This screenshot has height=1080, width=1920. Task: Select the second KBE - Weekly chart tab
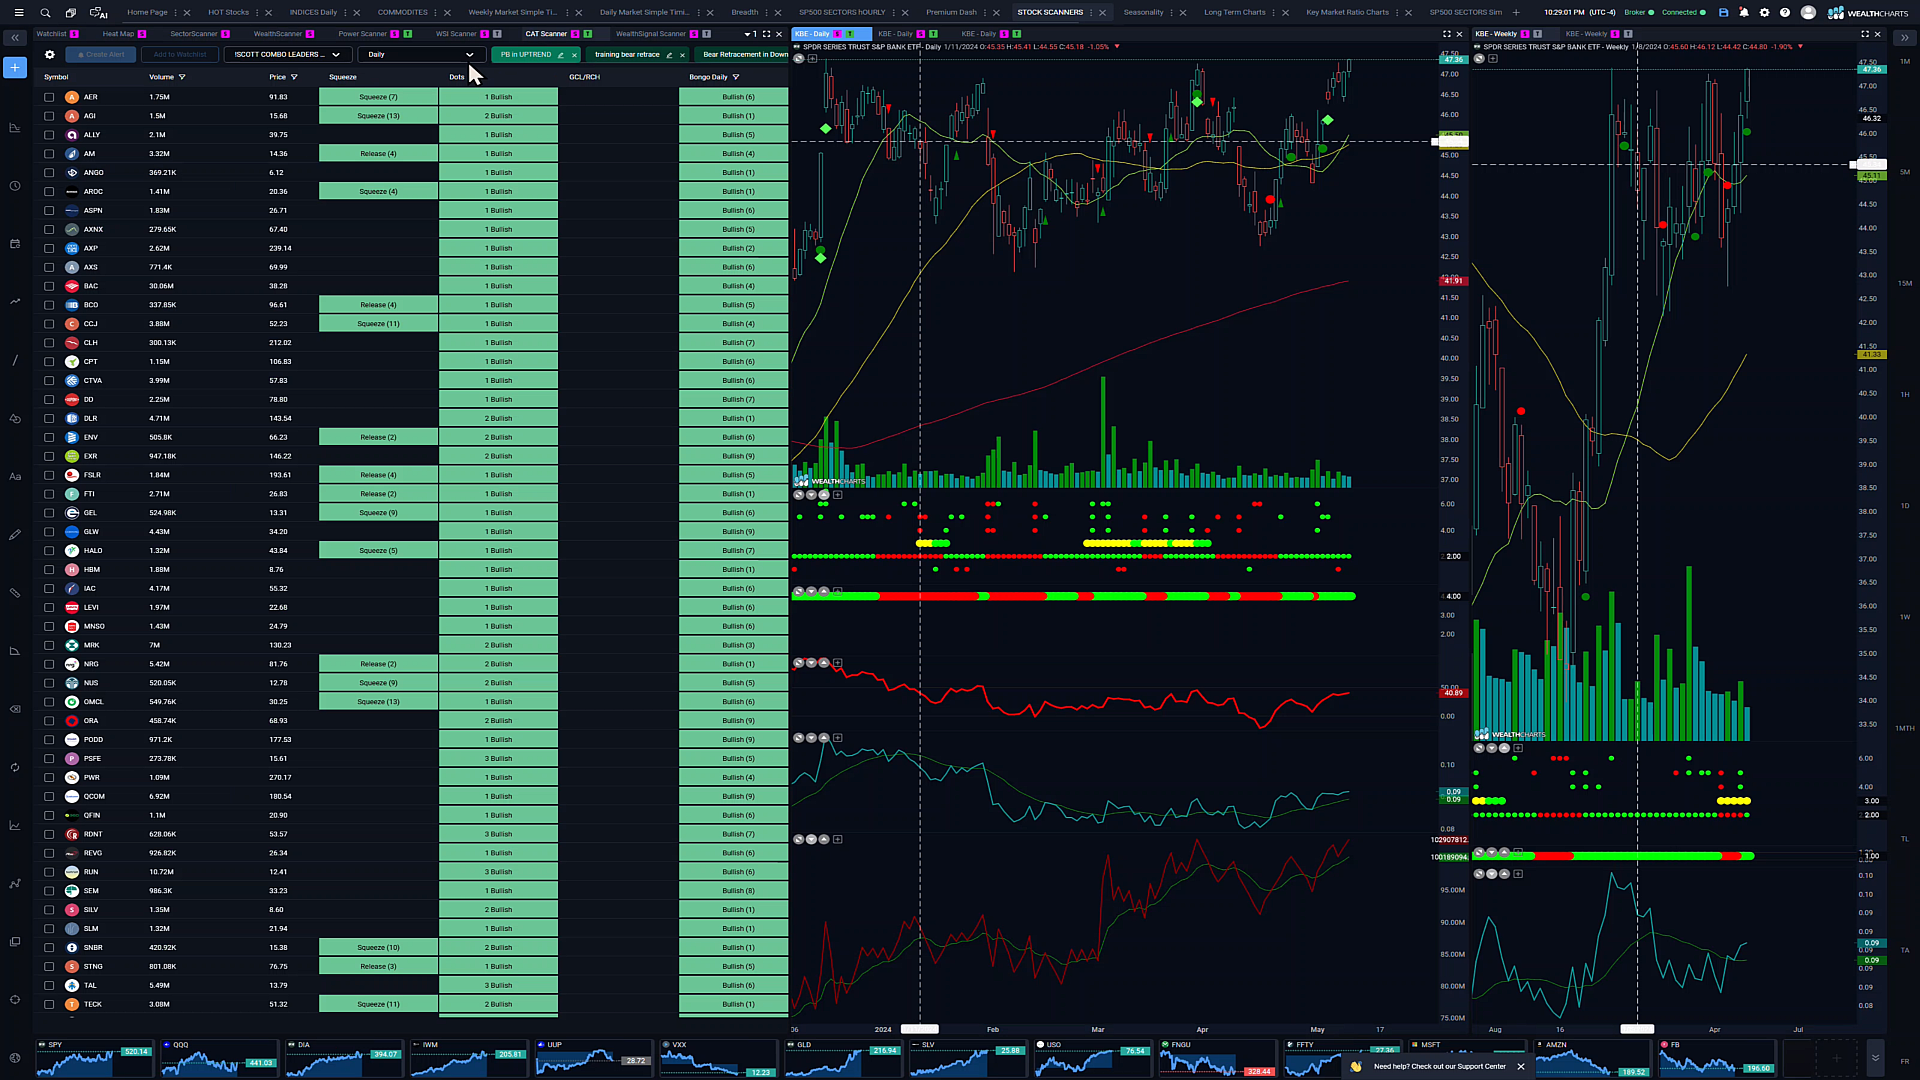click(x=1586, y=34)
